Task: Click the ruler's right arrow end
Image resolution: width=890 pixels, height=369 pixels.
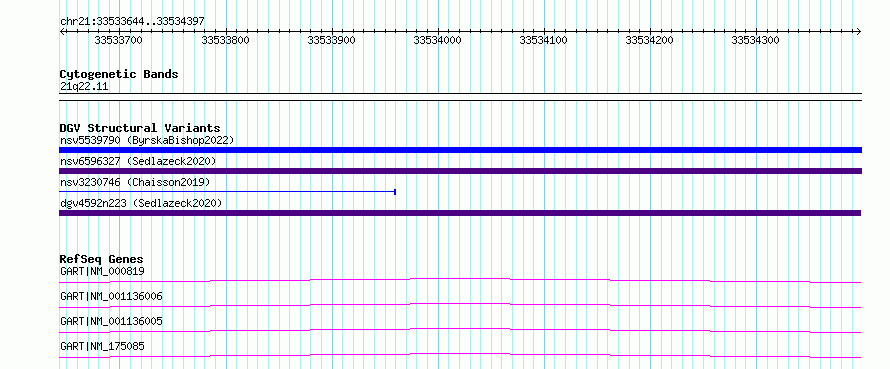Action: pos(858,31)
